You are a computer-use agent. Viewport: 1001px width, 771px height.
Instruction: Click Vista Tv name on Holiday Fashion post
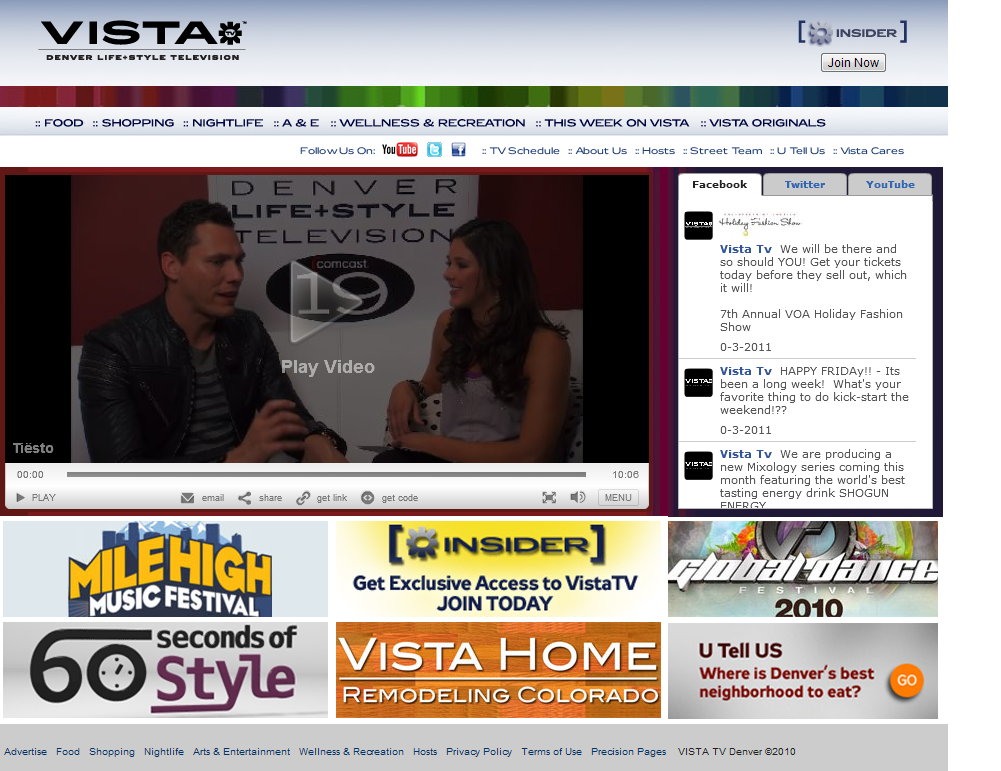pyautogui.click(x=746, y=249)
